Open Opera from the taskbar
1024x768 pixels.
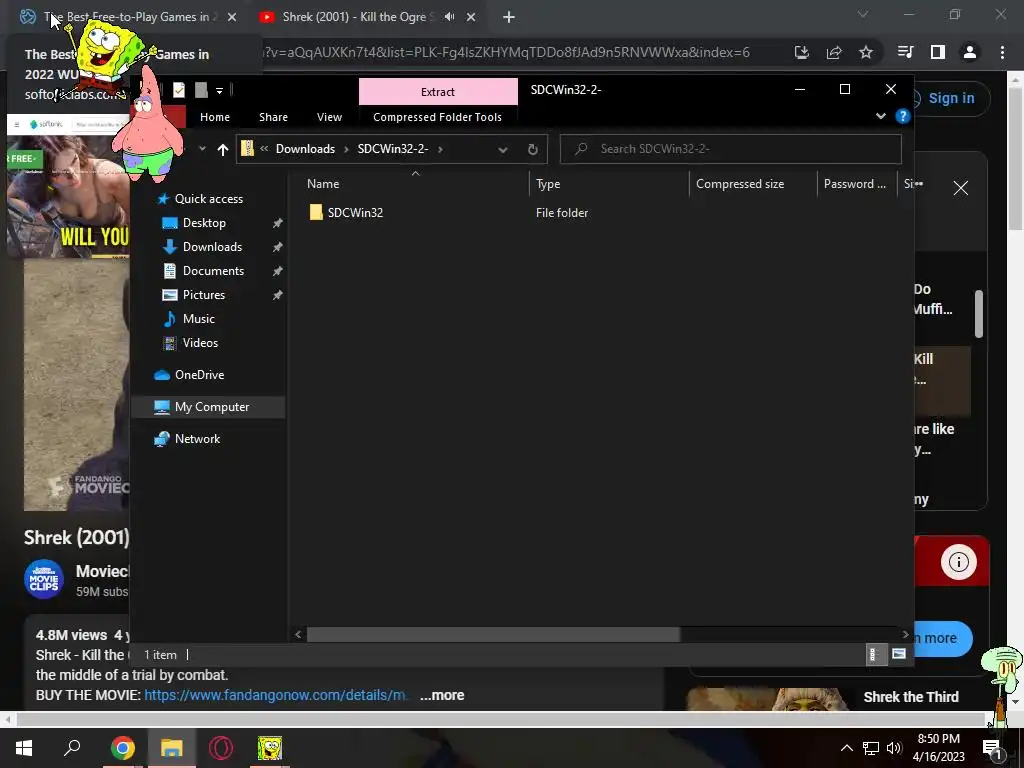click(221, 748)
